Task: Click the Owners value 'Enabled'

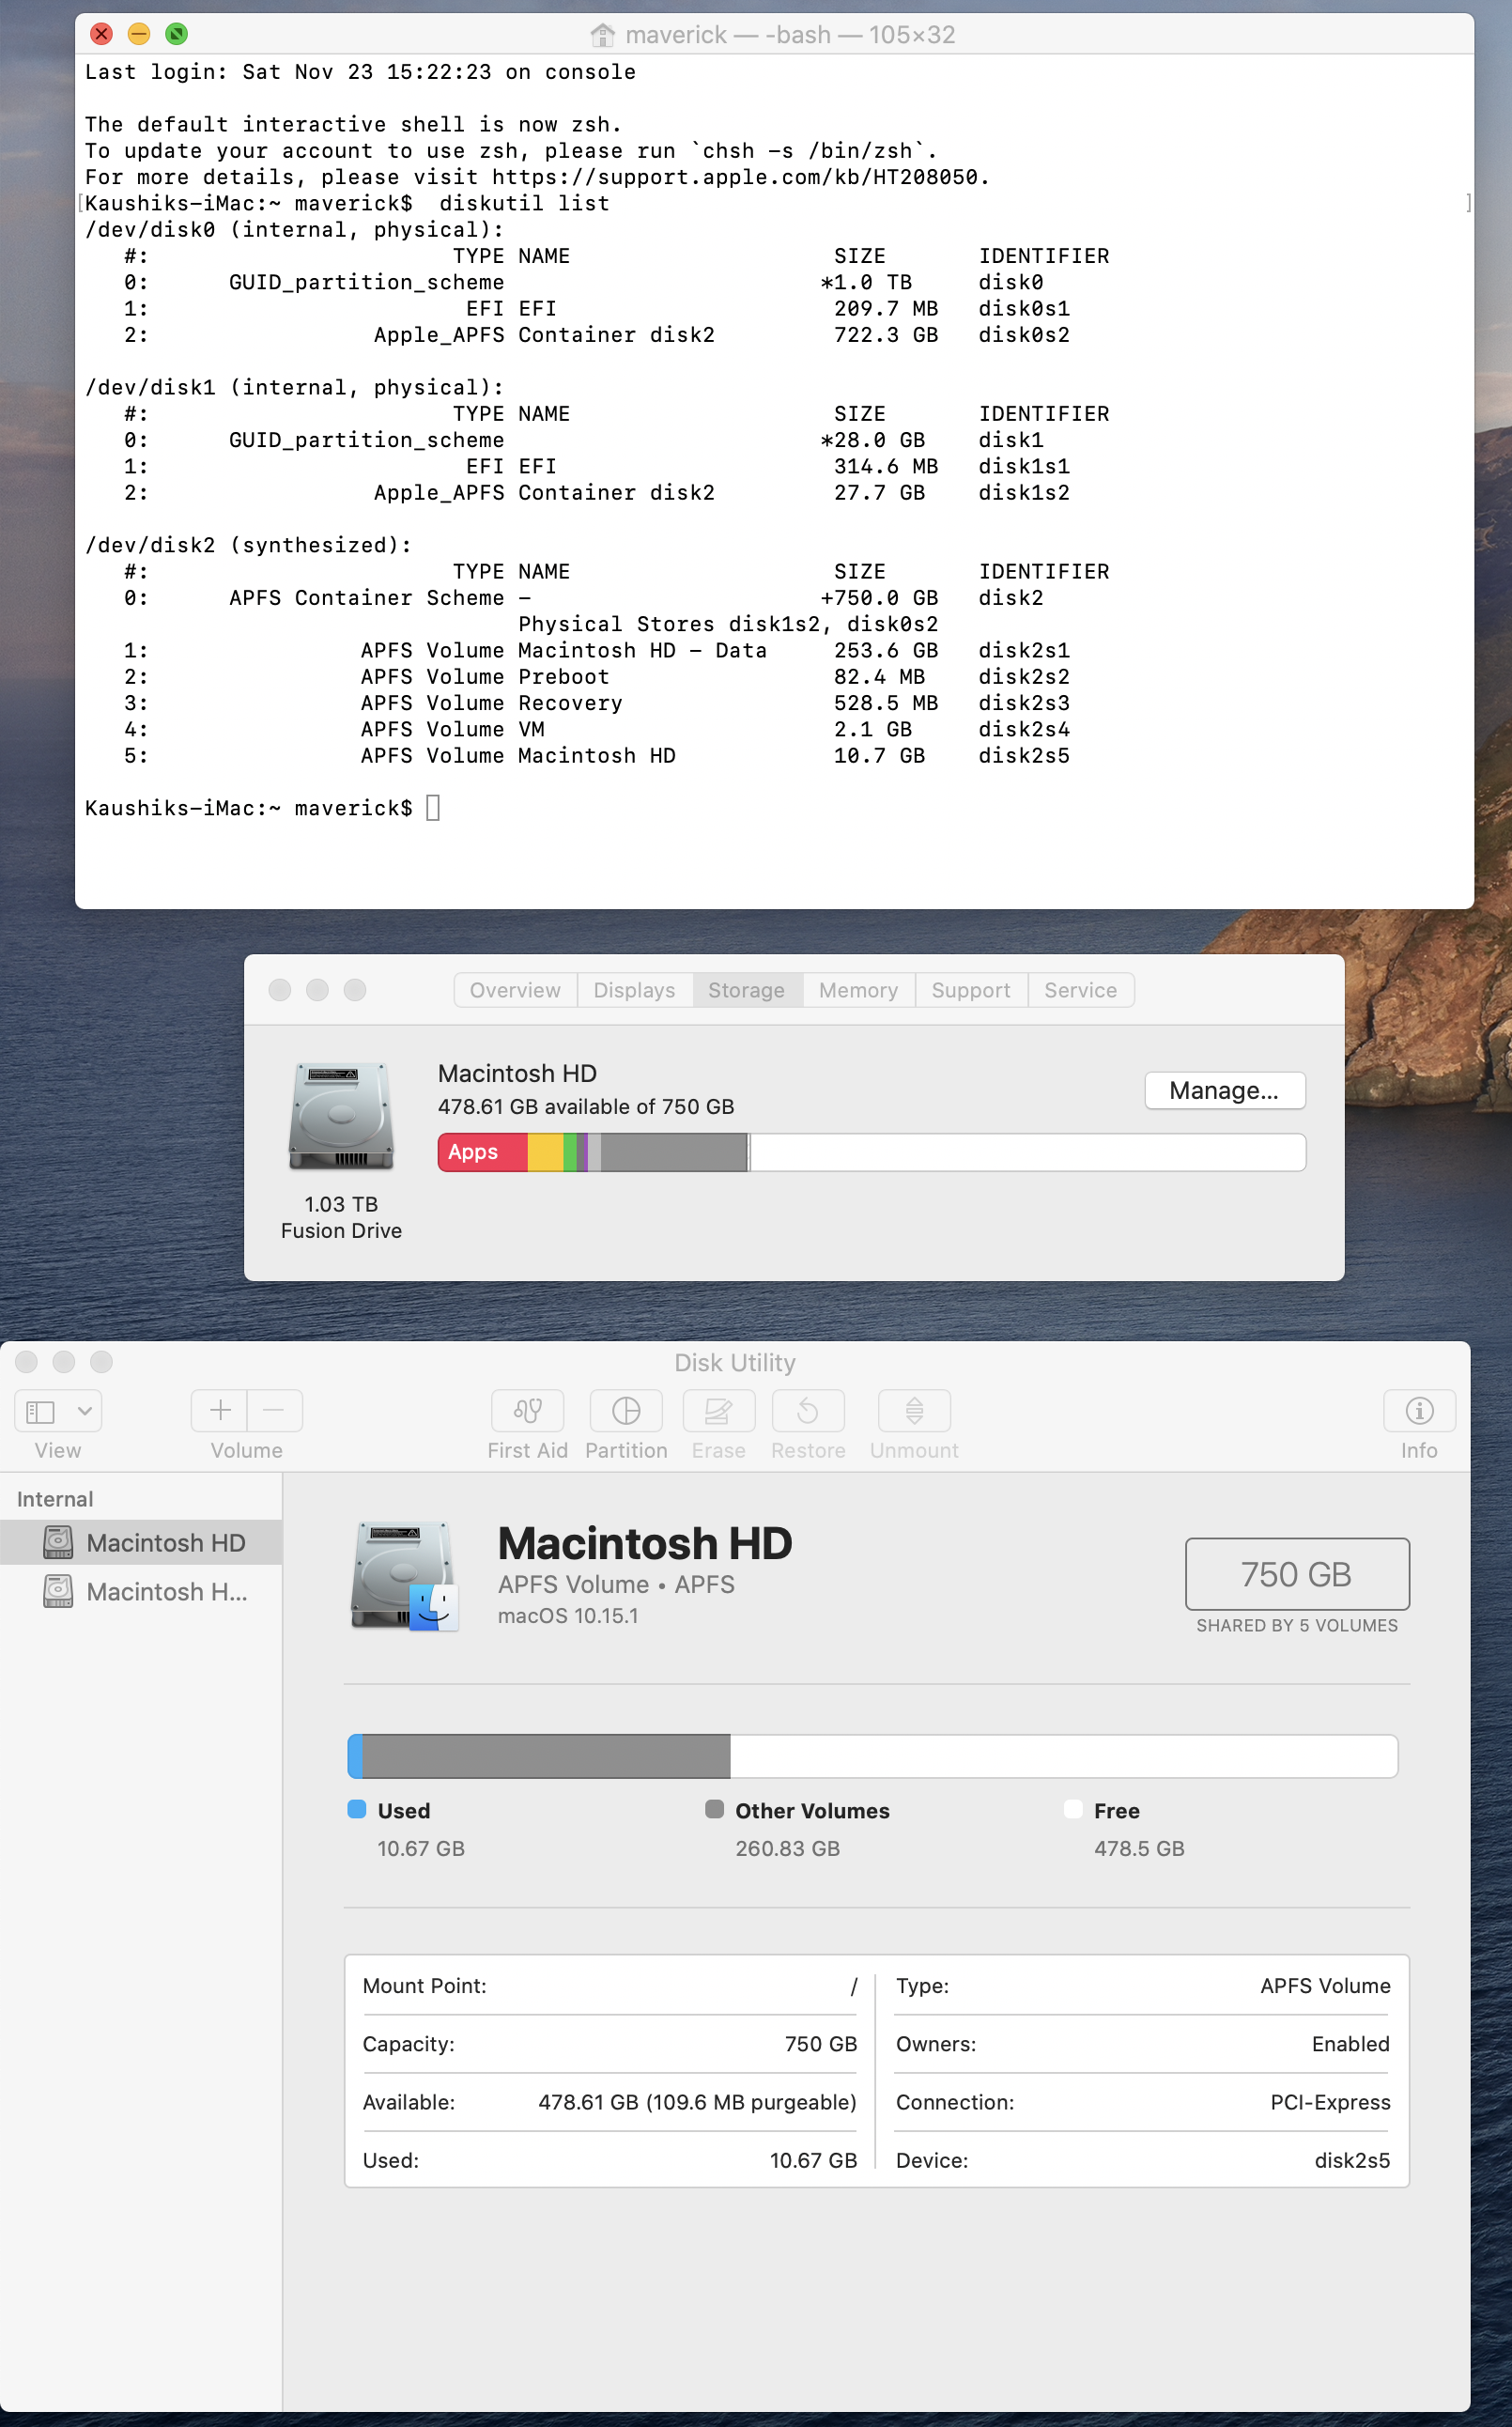Action: tap(1351, 2044)
